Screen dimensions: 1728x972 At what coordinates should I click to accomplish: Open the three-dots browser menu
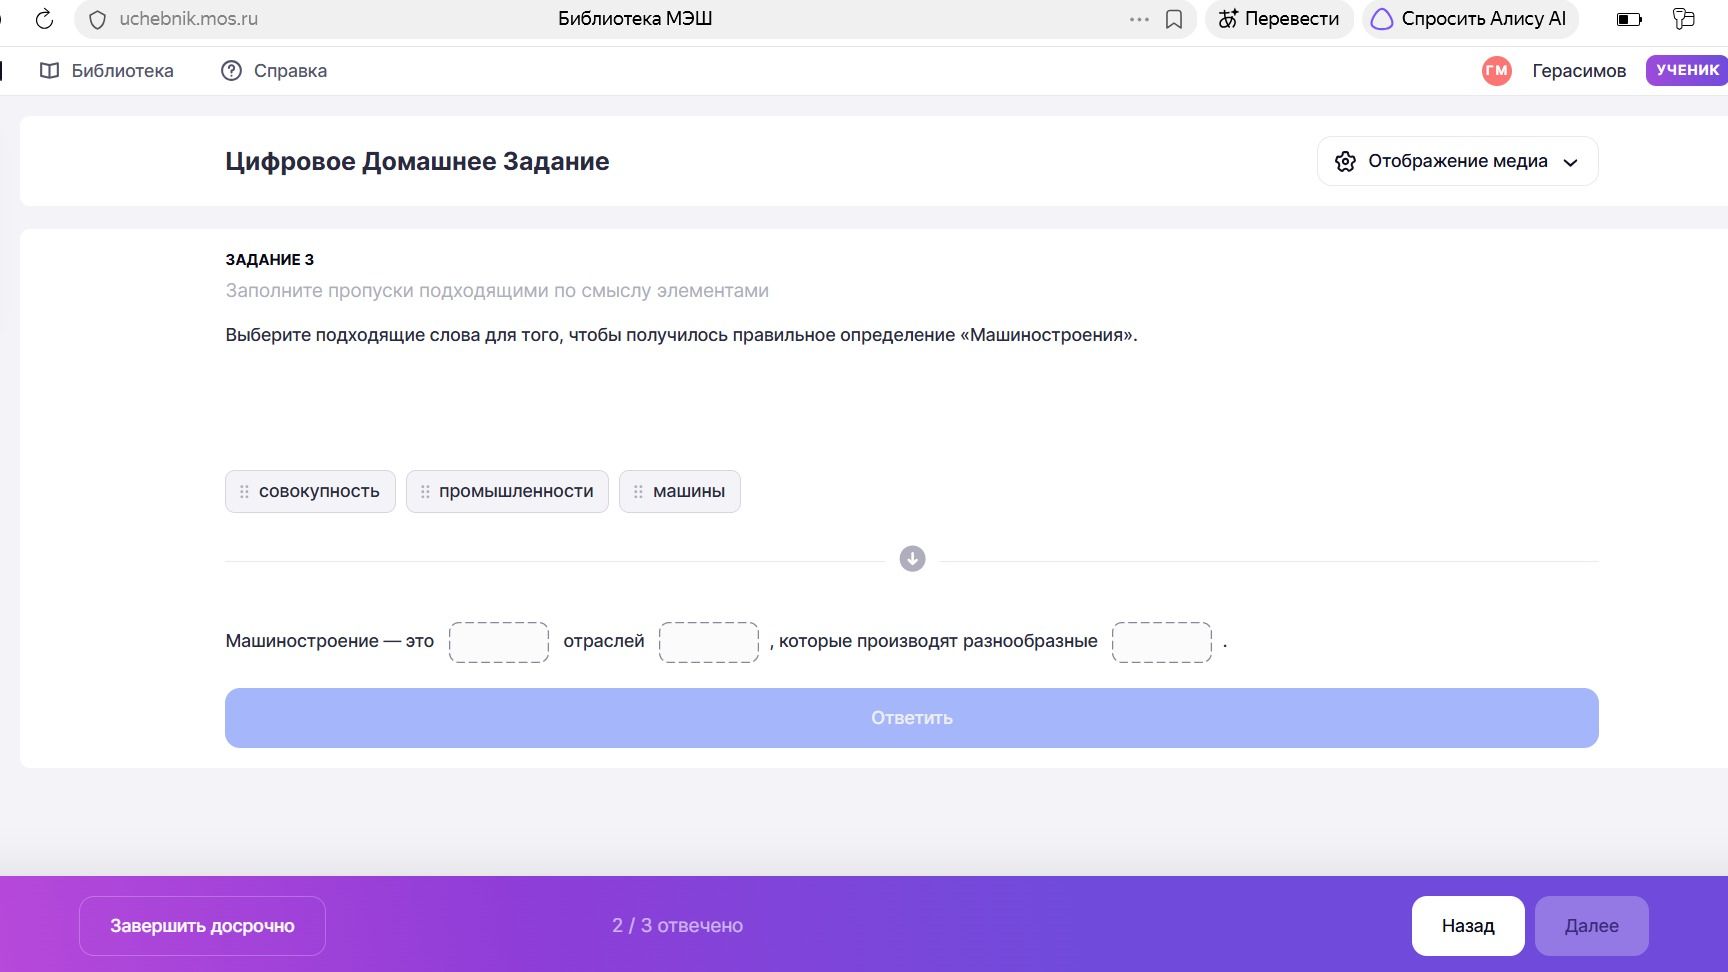1139,19
